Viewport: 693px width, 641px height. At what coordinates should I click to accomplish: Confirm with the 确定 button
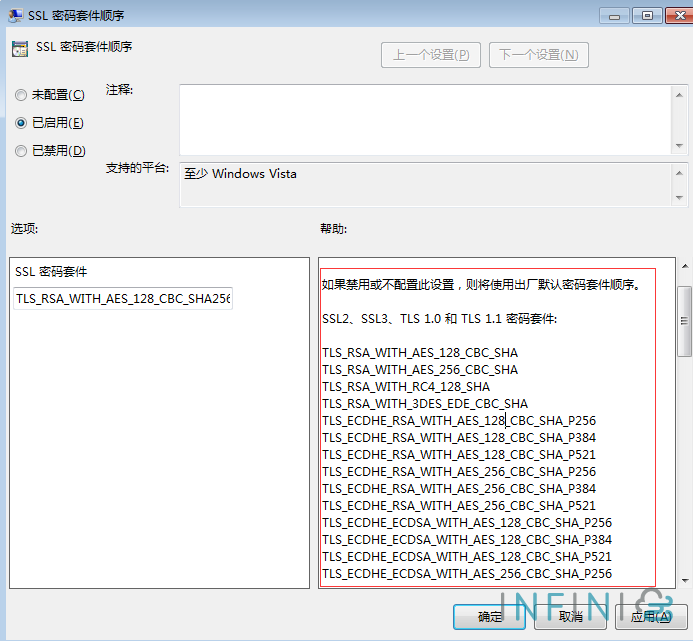pyautogui.click(x=489, y=616)
